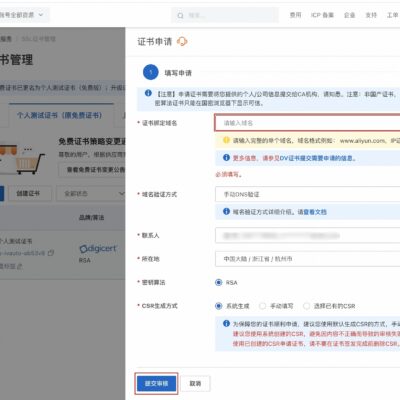Viewport: 400px width, 400px height.
Task: Click the yellow warning icon under domain field
Action: tap(226, 140)
